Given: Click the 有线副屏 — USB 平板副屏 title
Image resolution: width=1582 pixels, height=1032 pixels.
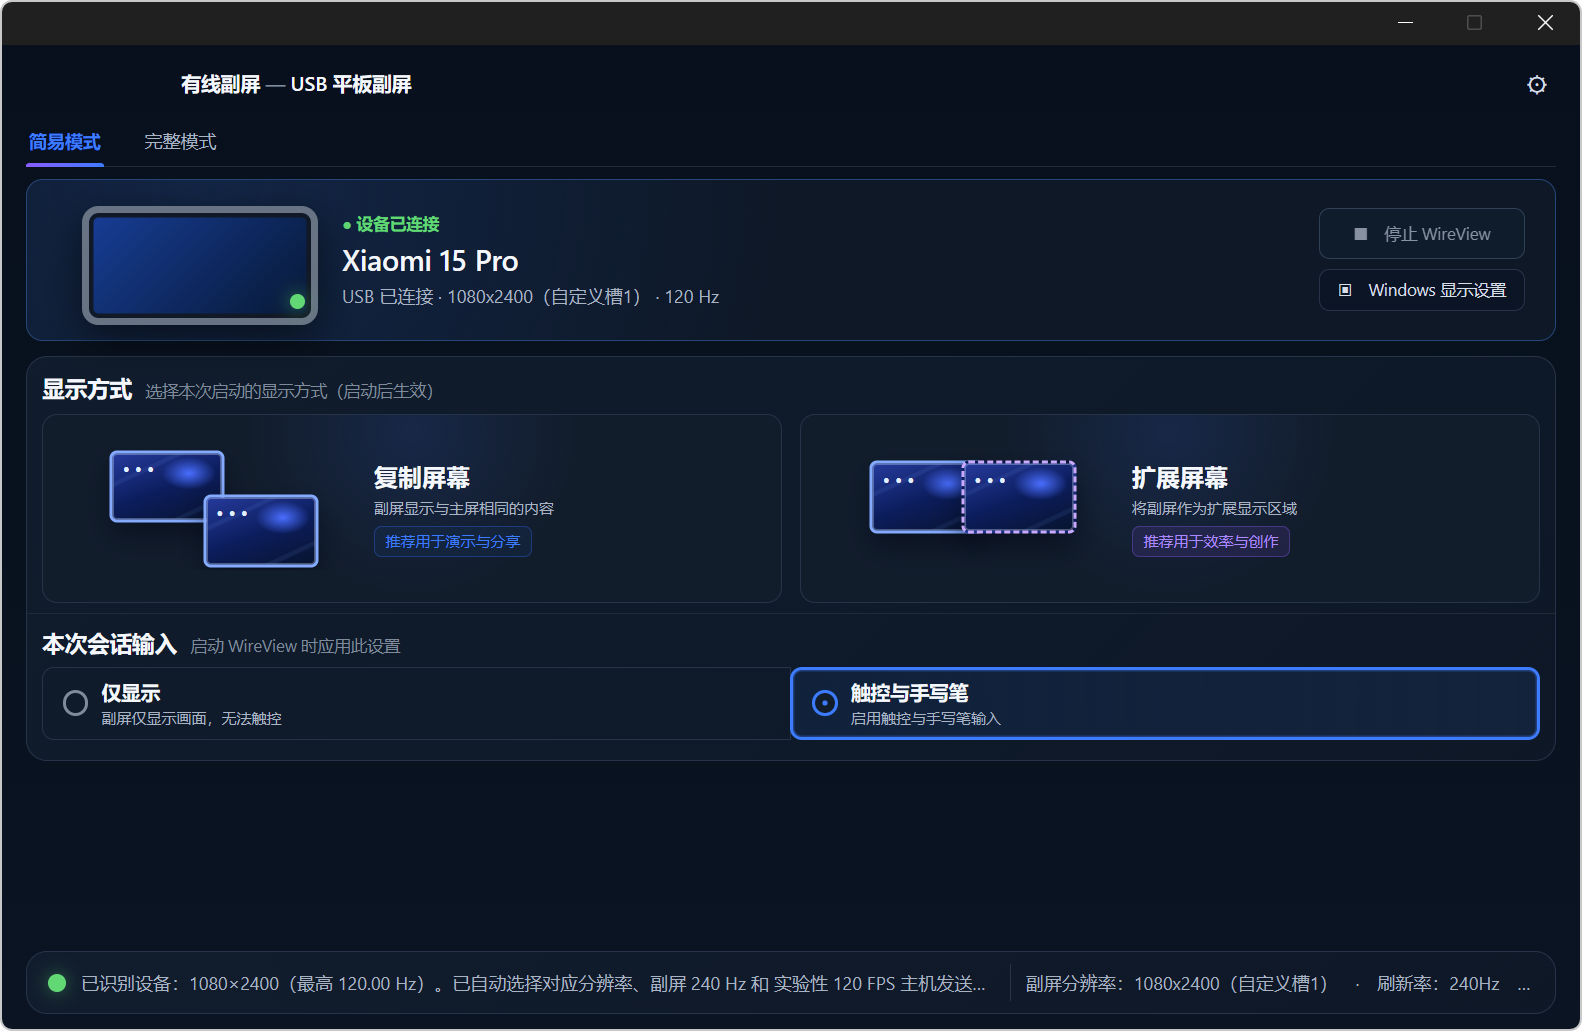Looking at the screenshot, I should coord(296,84).
